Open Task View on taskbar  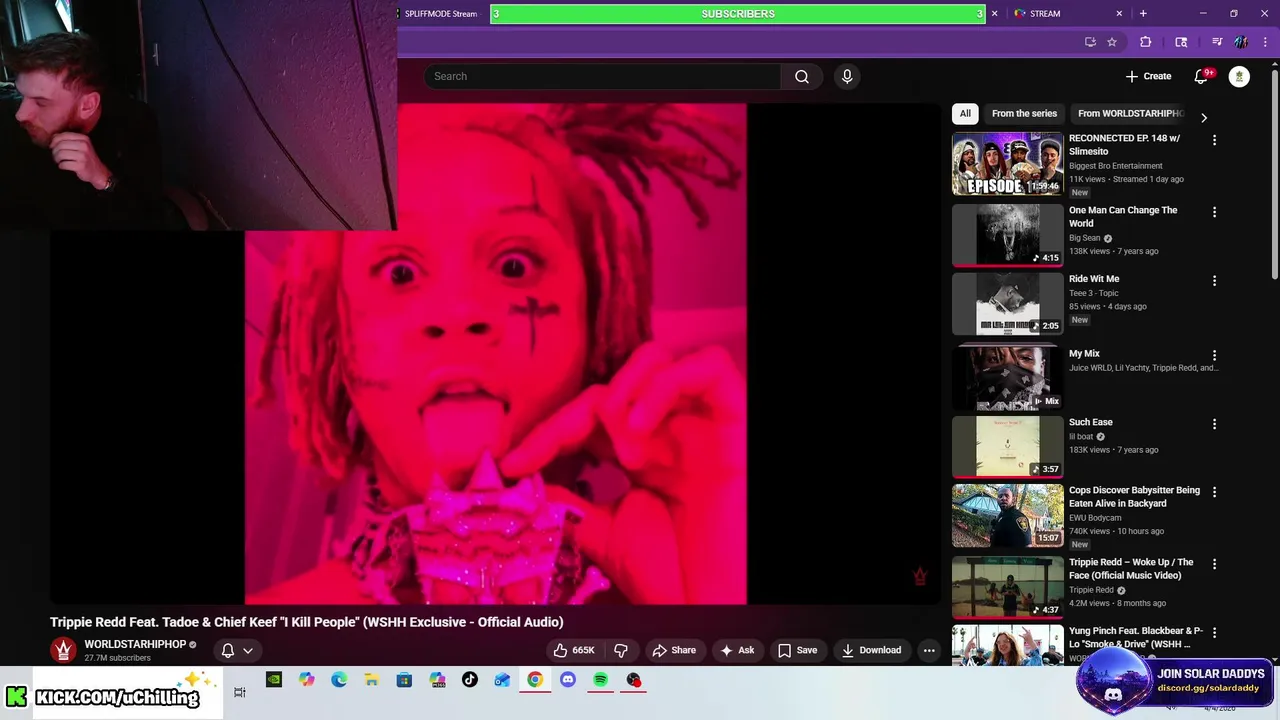coord(240,691)
